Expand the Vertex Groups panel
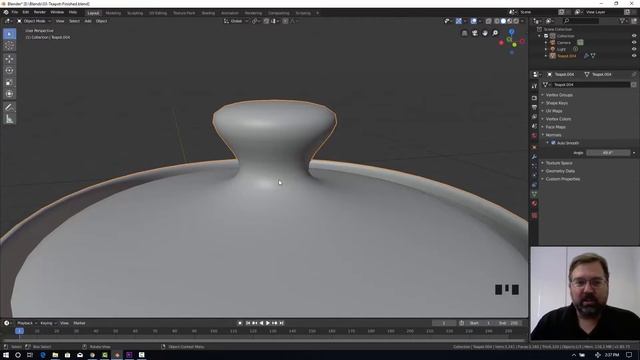Screen dimensions: 640x360 coord(559,95)
